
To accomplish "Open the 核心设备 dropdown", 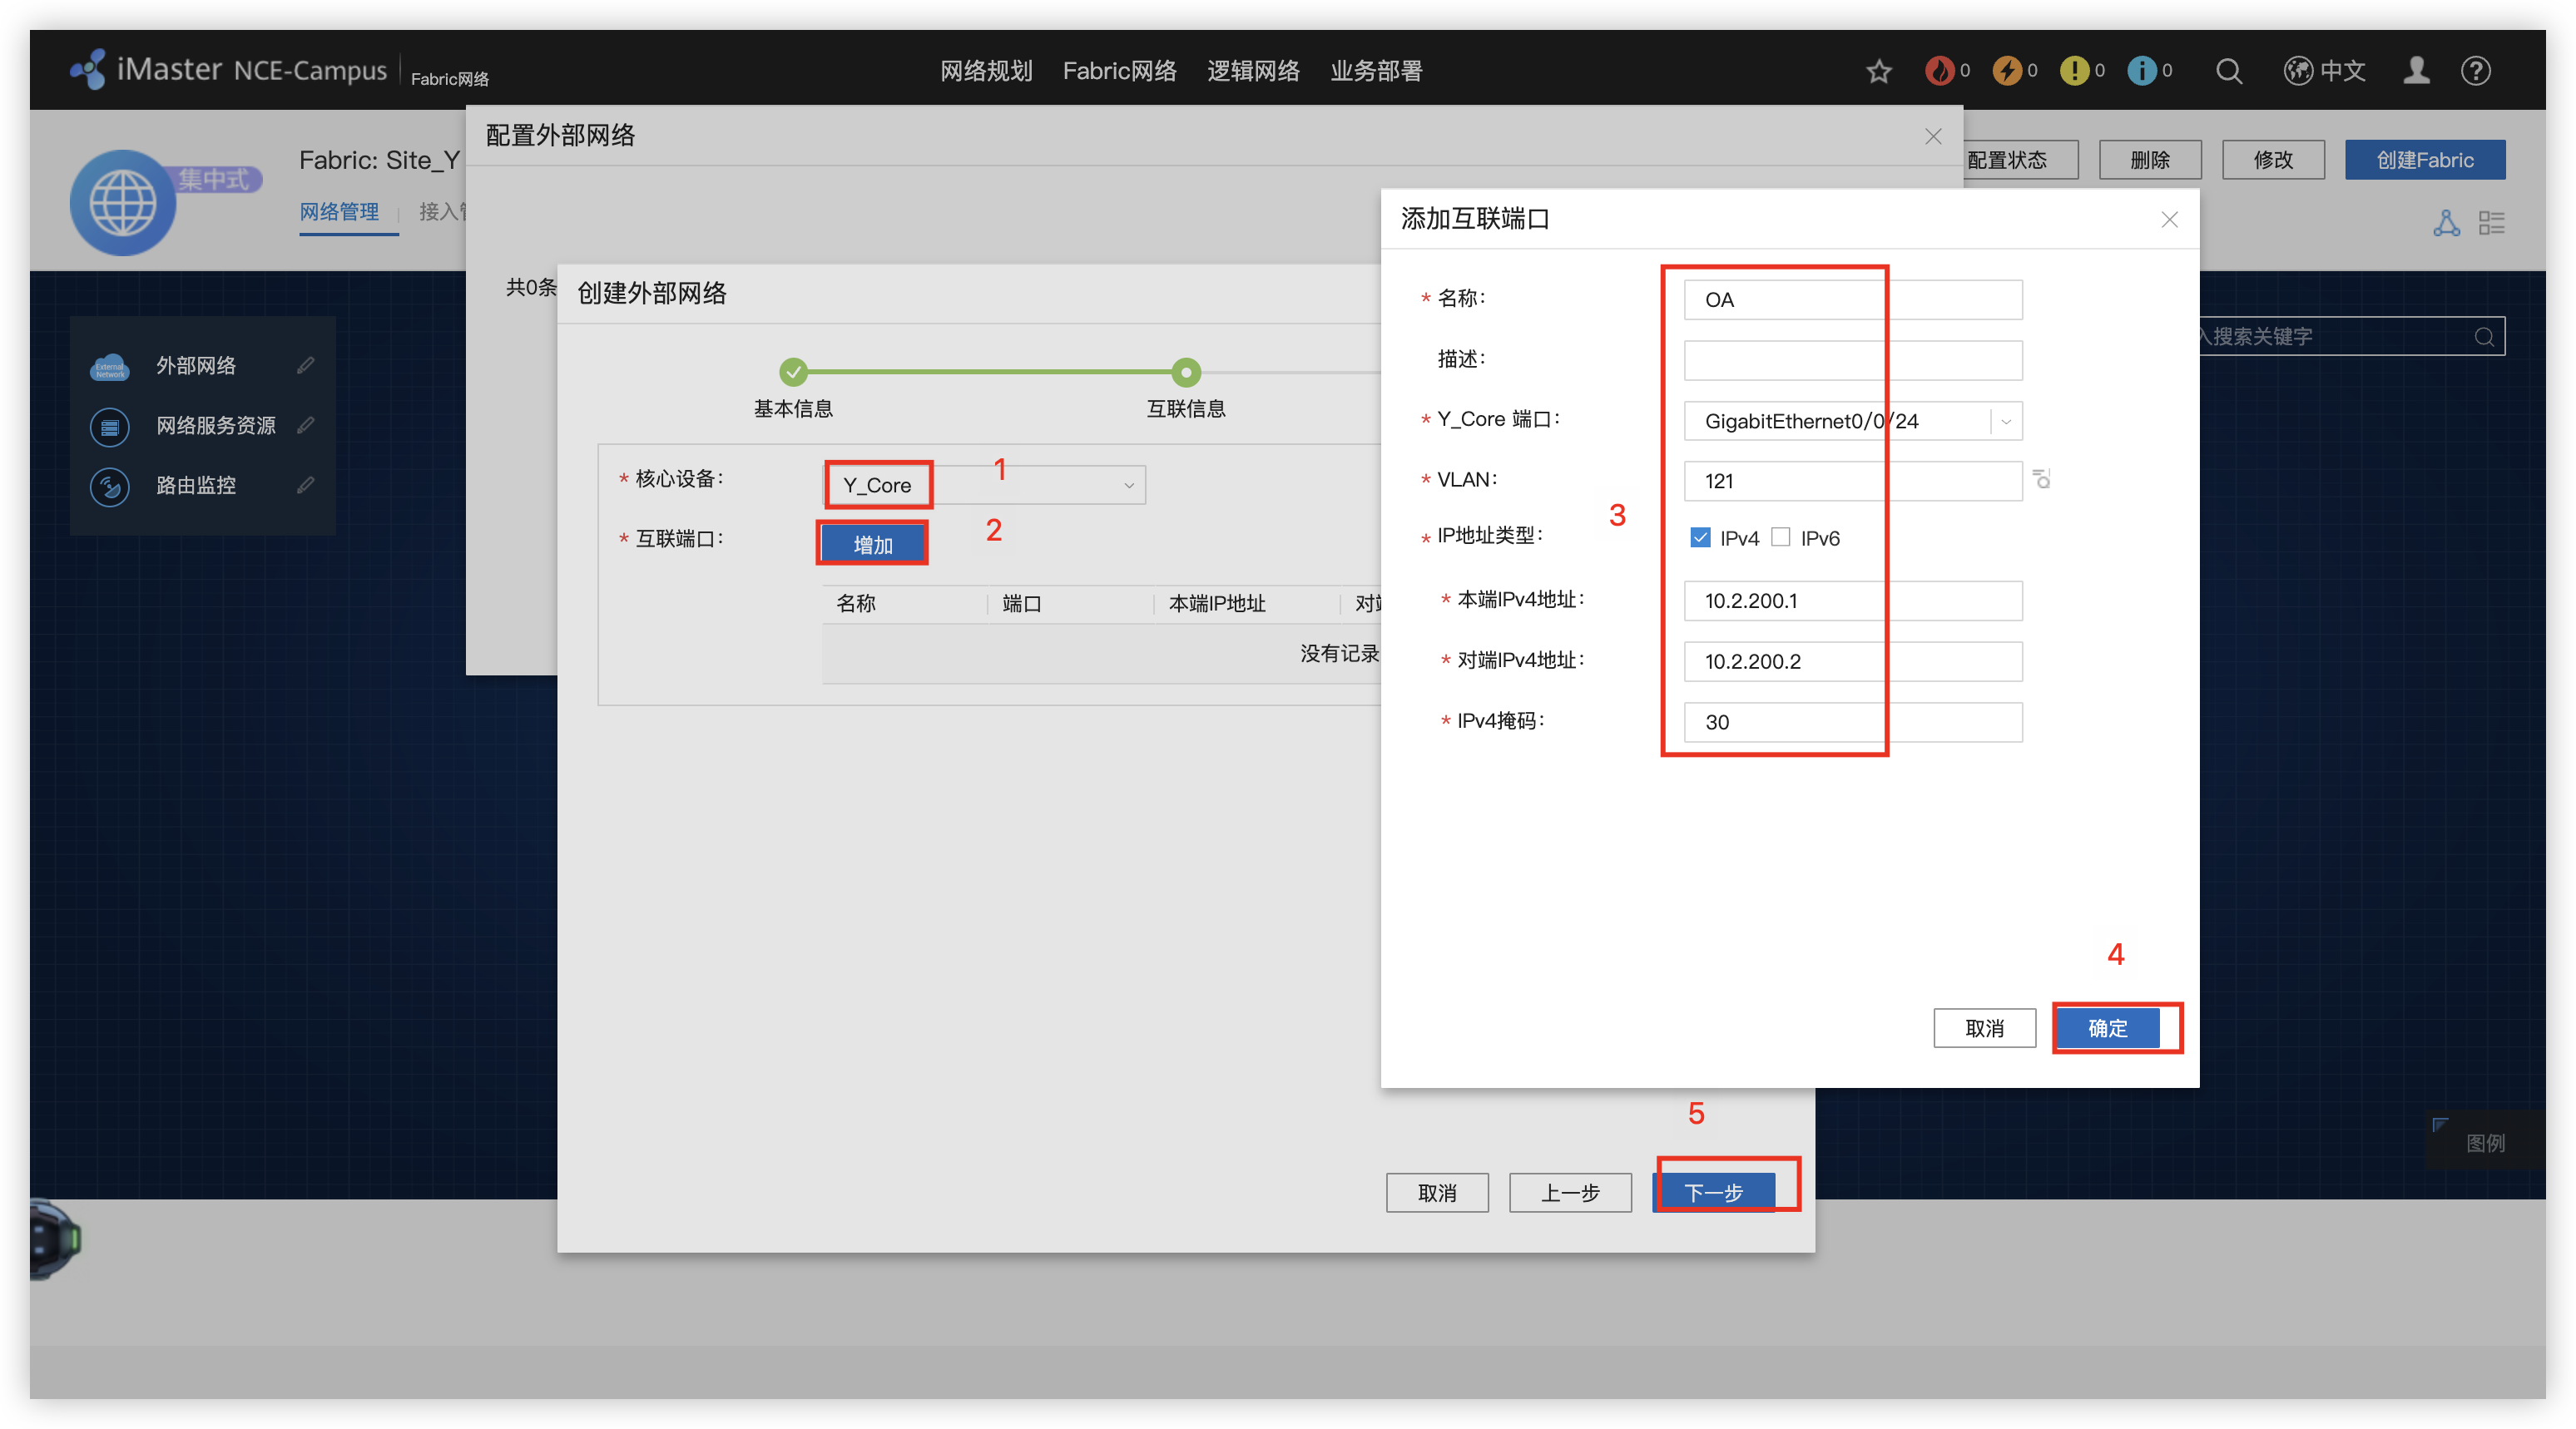I will [x=1128, y=485].
